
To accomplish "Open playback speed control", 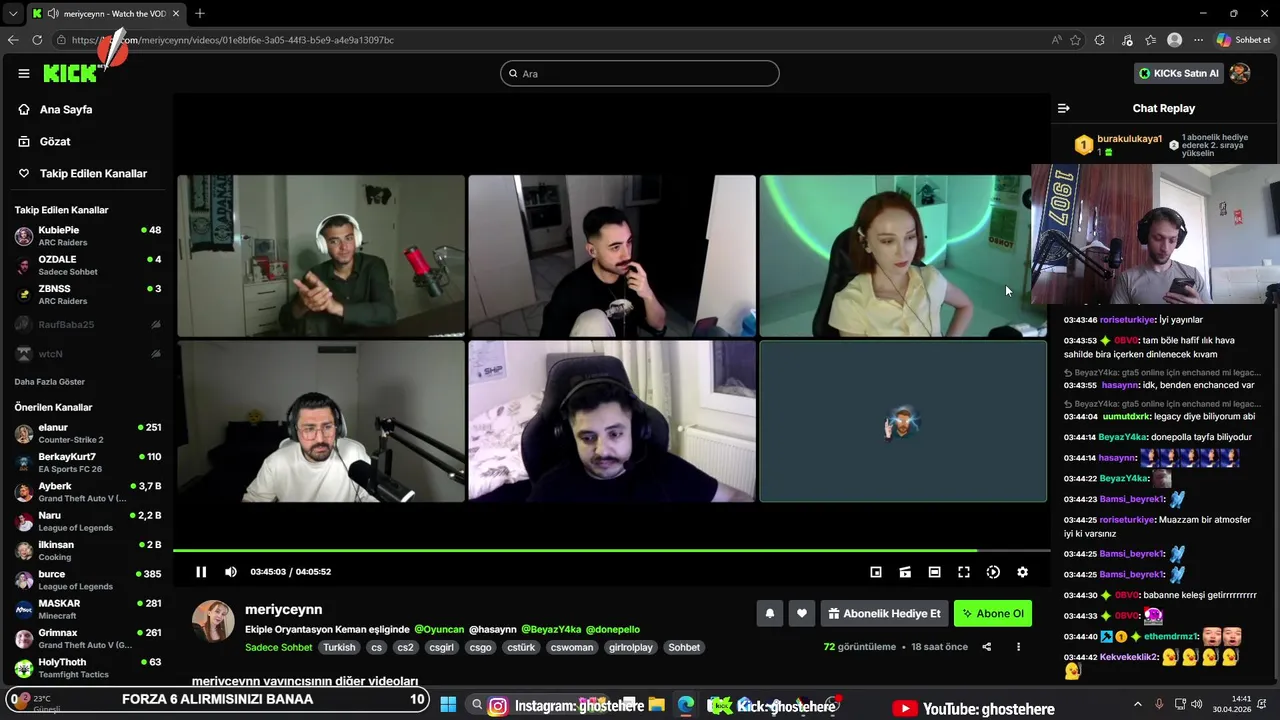I will click(993, 572).
